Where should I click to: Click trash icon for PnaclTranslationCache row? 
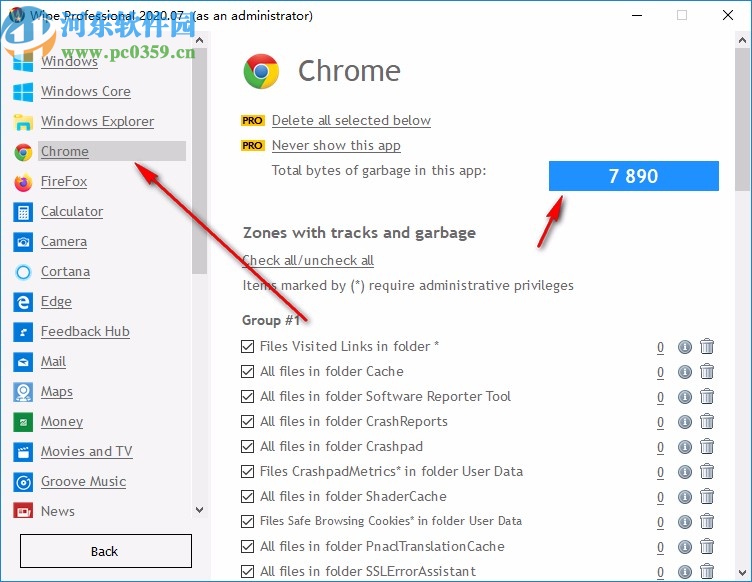(707, 546)
